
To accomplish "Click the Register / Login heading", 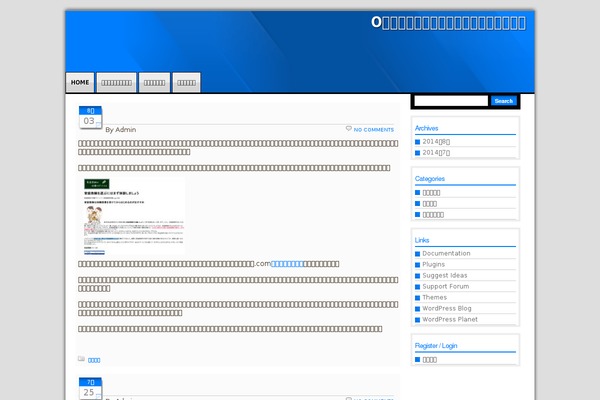I will pos(436,346).
